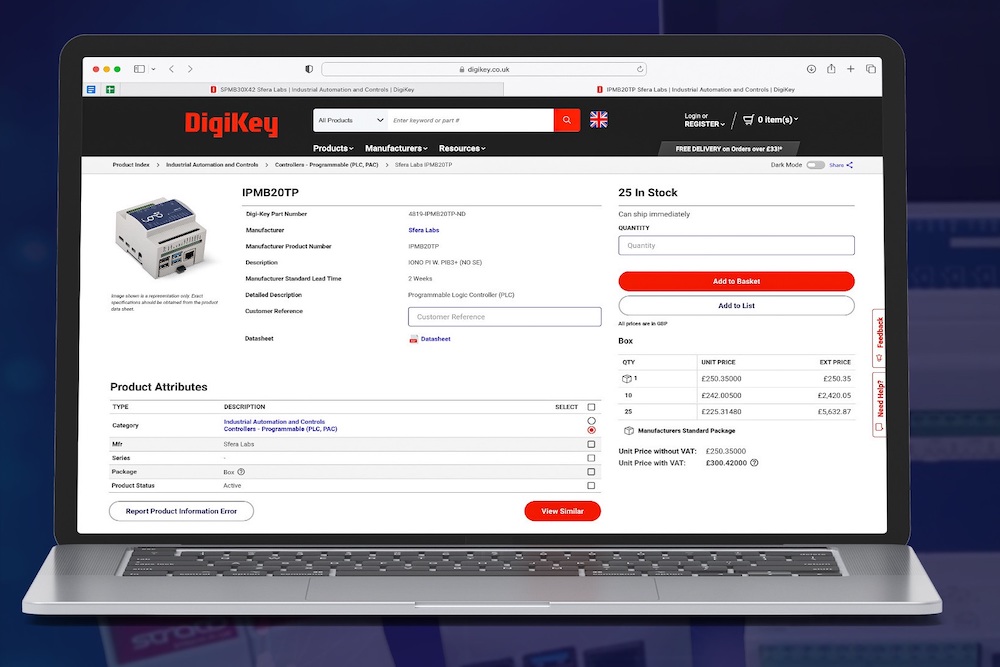
Task: Open the Resources menu
Action: pos(462,148)
